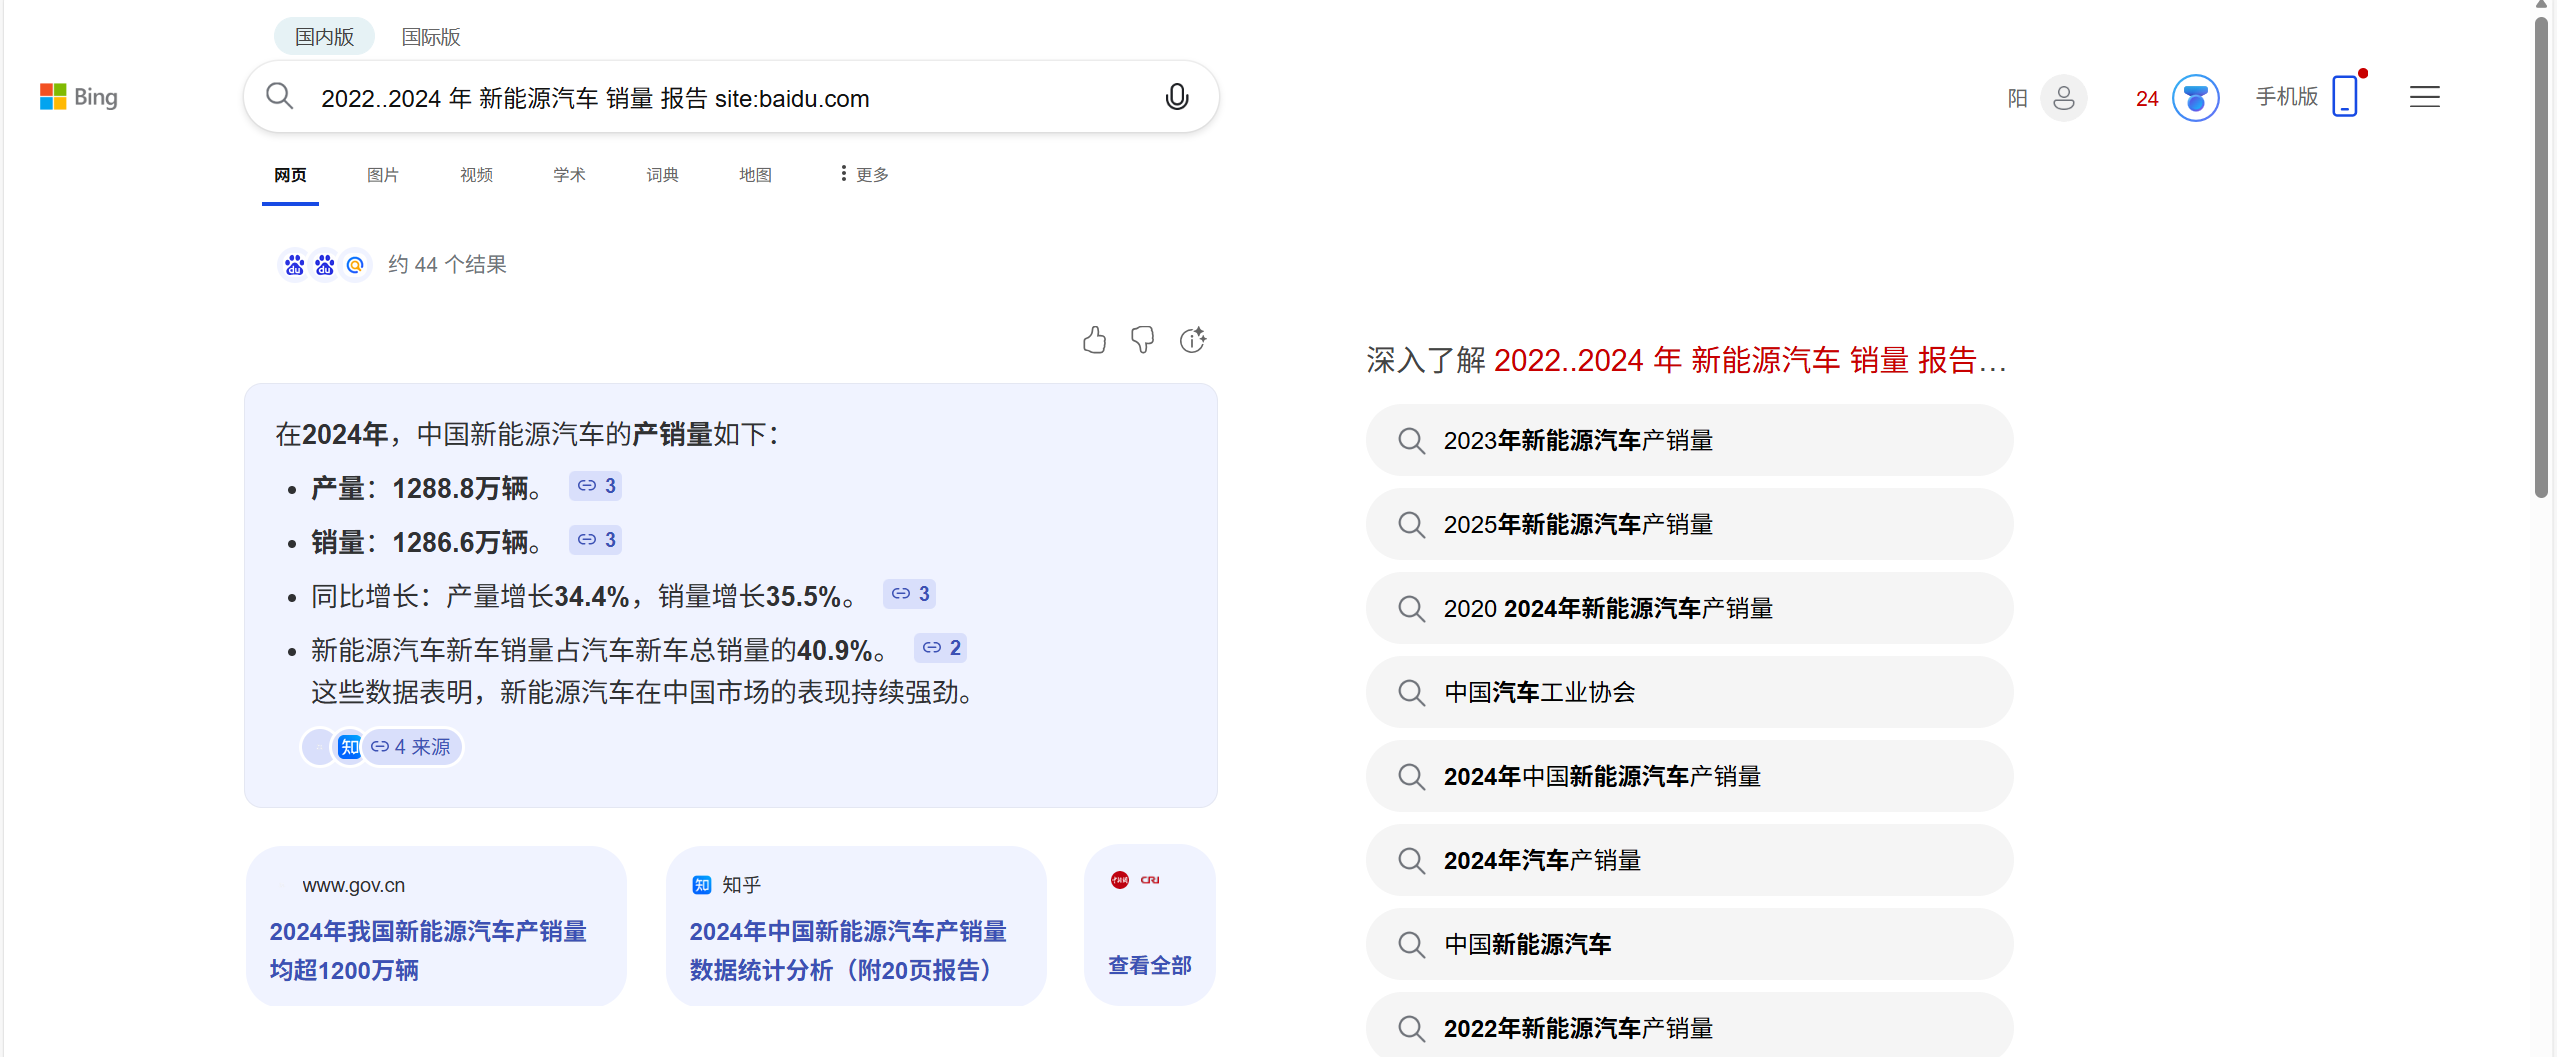2557x1057 pixels.
Task: Click the Zhihu source icon in sources pill
Action: tap(349, 747)
